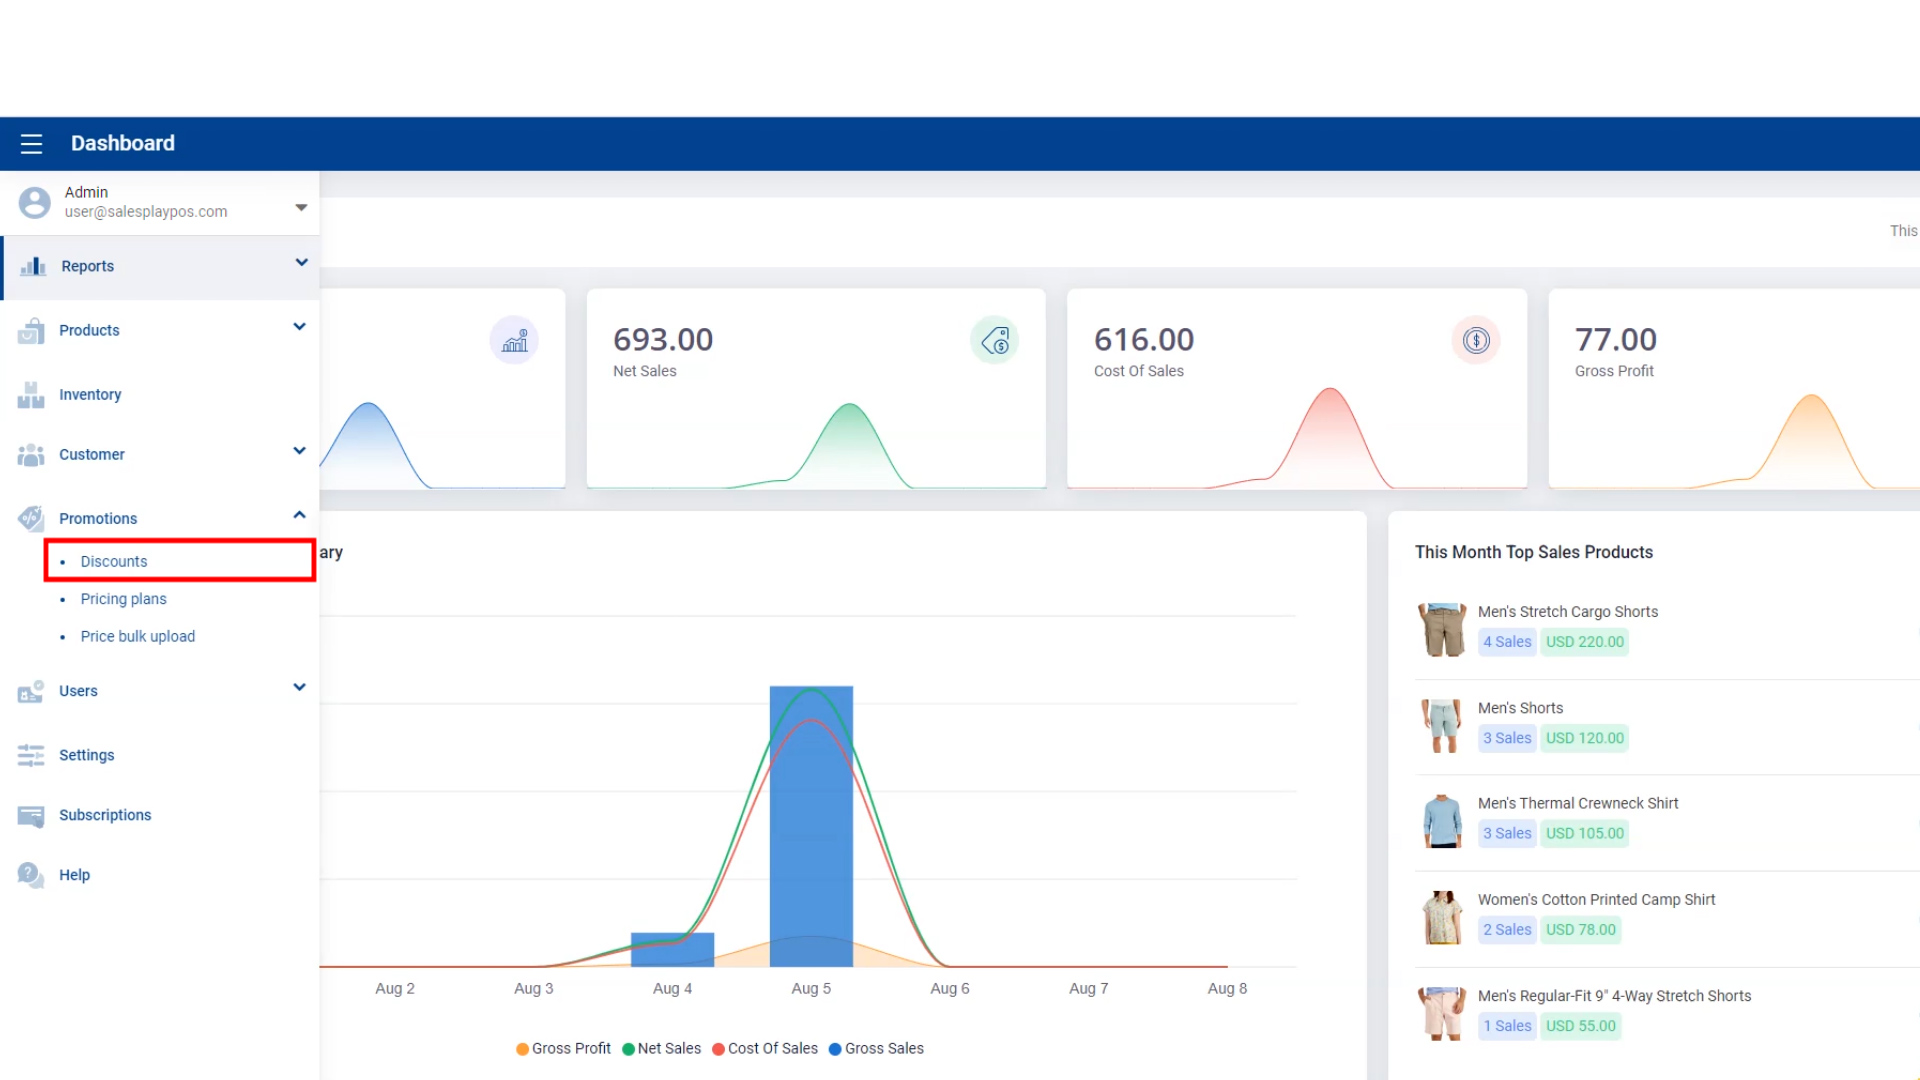
Task: Click the Net Sales tag icon
Action: point(995,341)
